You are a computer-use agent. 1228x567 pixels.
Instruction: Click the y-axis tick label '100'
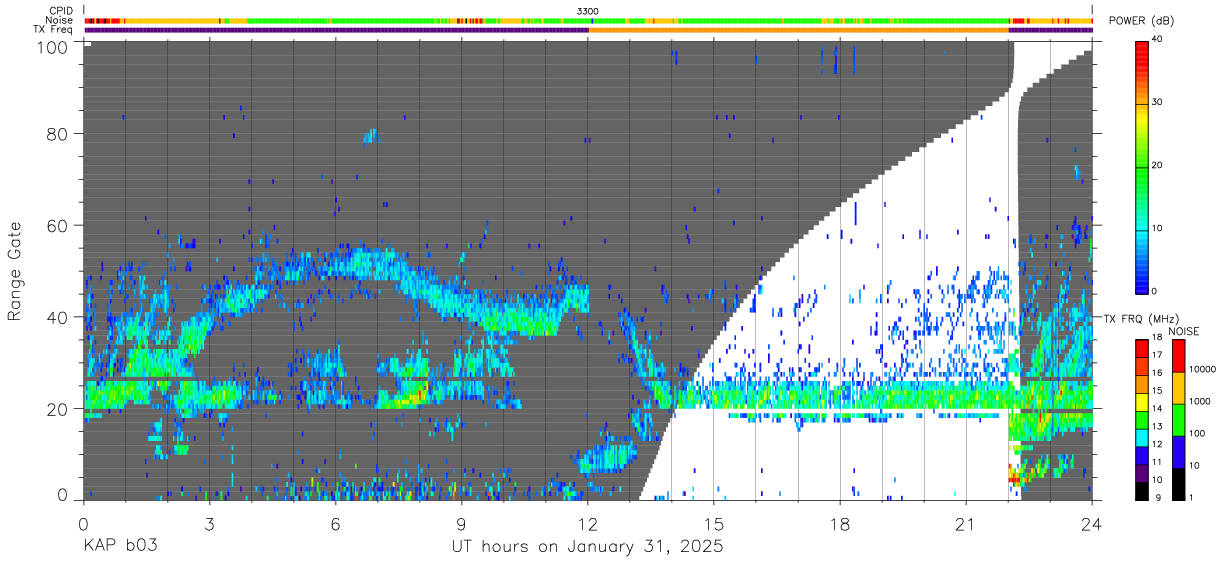coord(52,47)
